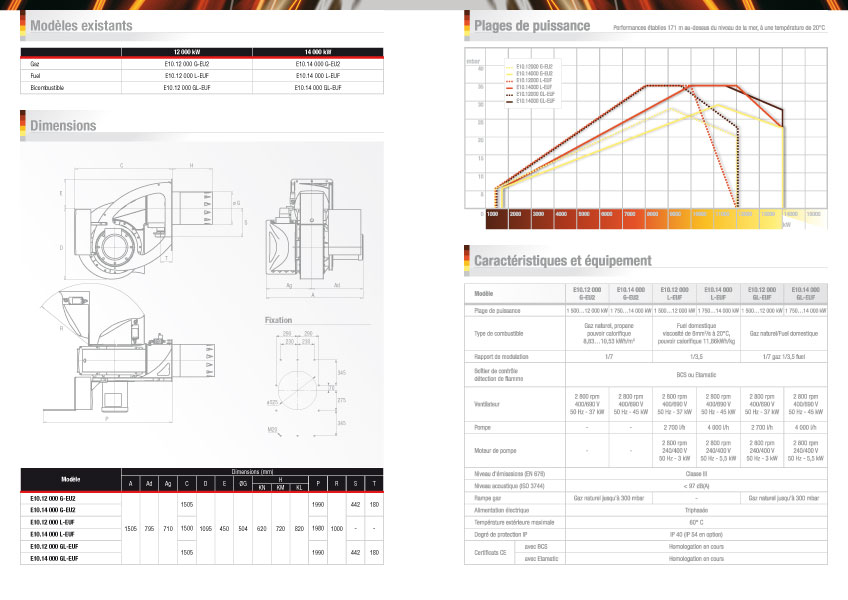This screenshot has width=848, height=600.
Task: Select the "Gaz" row label in models table
Action: tap(35, 64)
